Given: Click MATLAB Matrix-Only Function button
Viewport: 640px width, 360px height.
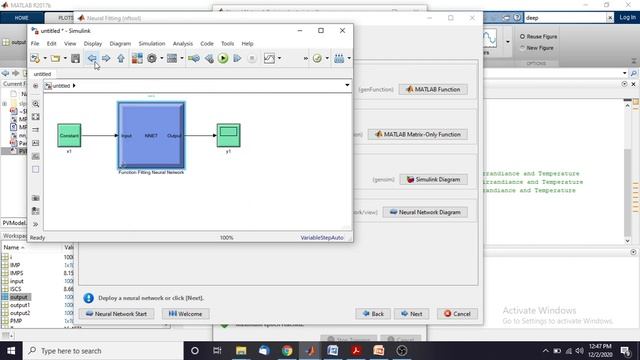Looking at the screenshot, I should pyautogui.click(x=418, y=134).
